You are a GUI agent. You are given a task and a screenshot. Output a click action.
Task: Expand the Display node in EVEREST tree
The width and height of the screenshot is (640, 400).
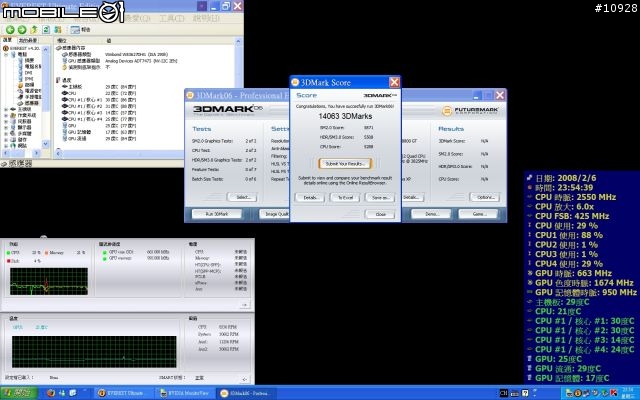[6, 128]
